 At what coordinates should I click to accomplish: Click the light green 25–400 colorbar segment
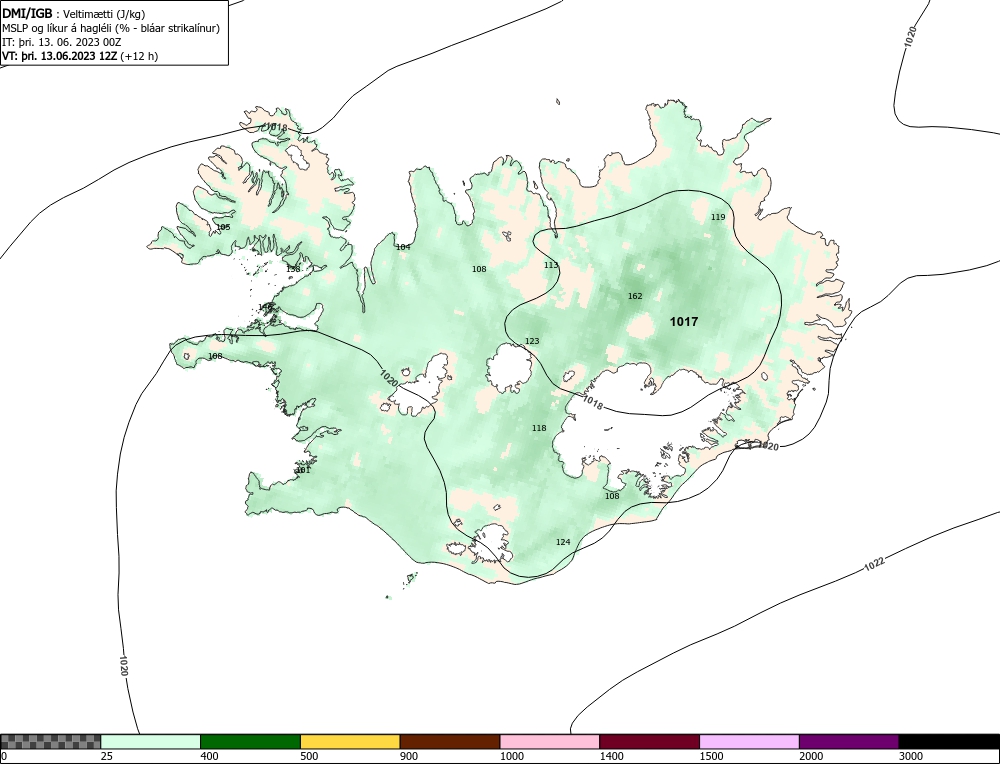(151, 742)
